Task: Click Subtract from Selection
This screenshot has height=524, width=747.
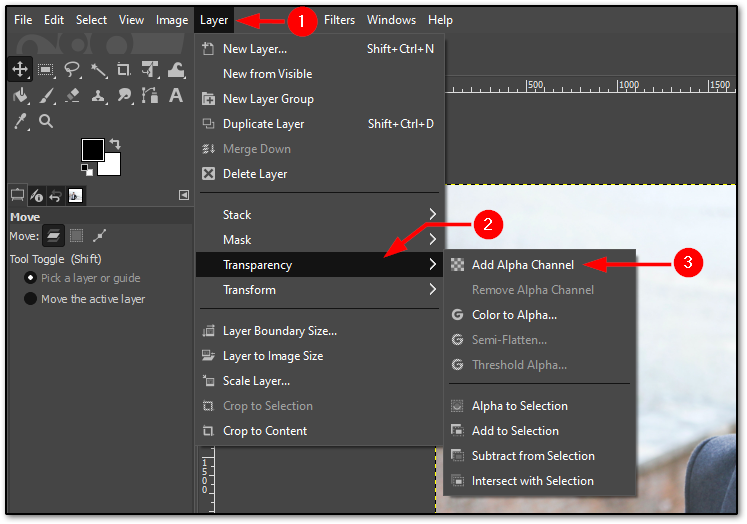Action: (x=540, y=455)
